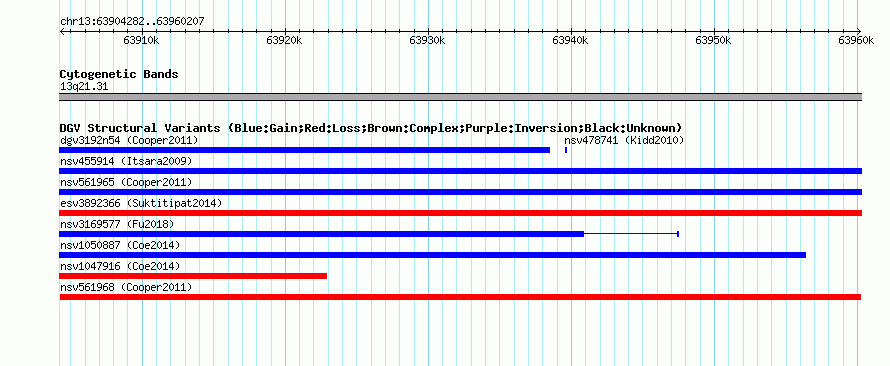
Task: Open nsv561968 (Cooper2011) variant label
Action: [126, 287]
